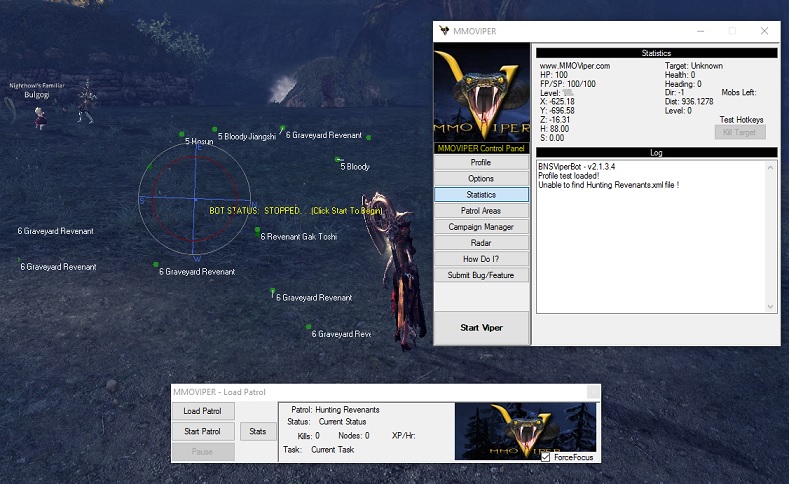This screenshot has height=484, width=789.
Task: Click the 'Nodes: 0' counter
Action: pyautogui.click(x=354, y=436)
